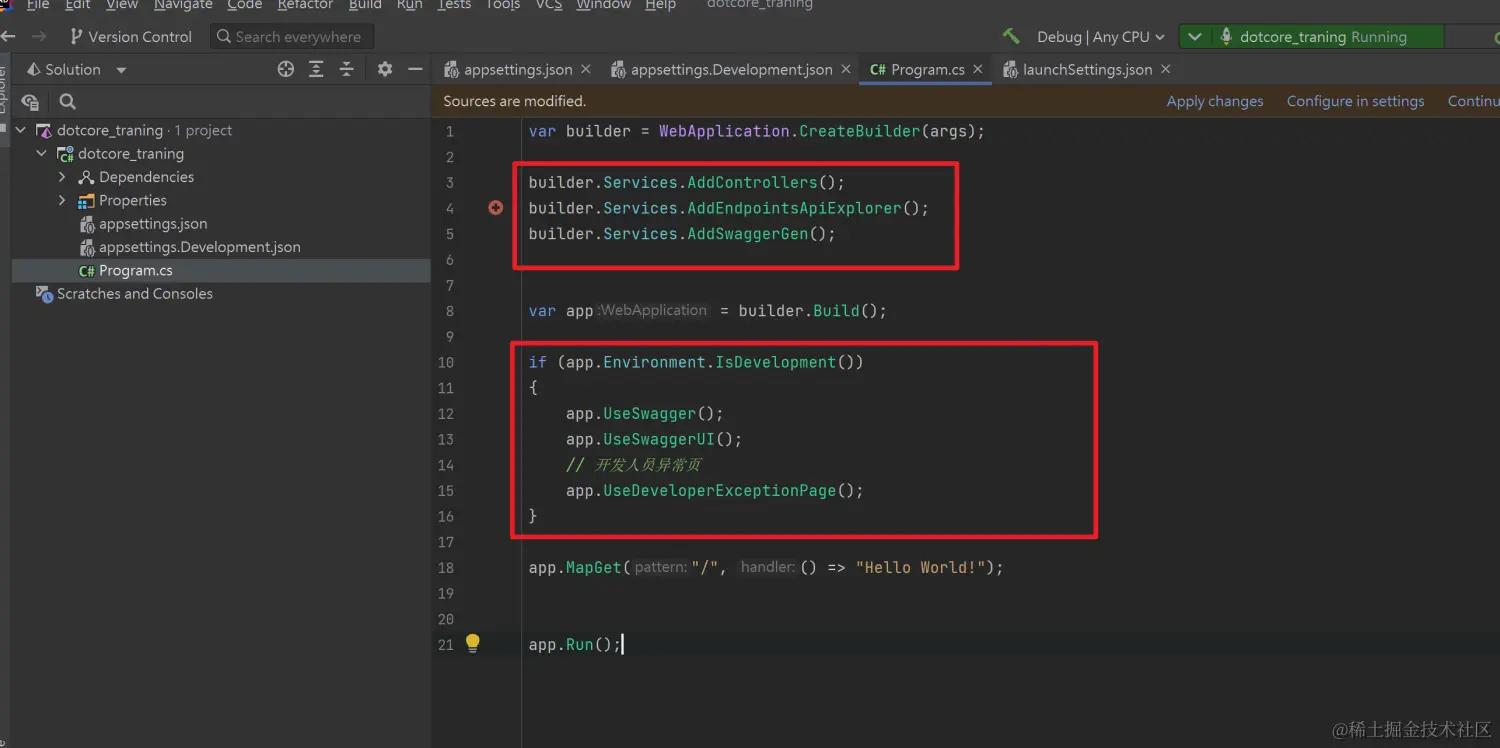Select the Properties folder tree item

click(132, 200)
